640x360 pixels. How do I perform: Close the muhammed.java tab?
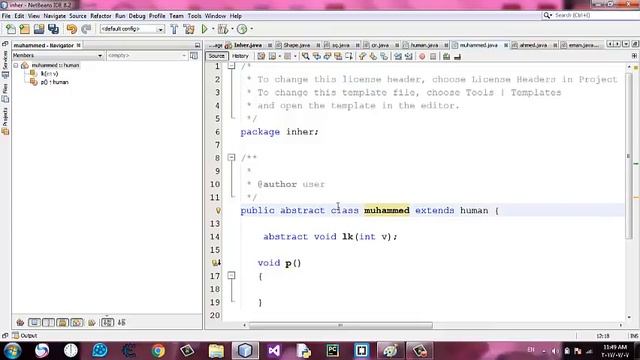tap(506, 45)
